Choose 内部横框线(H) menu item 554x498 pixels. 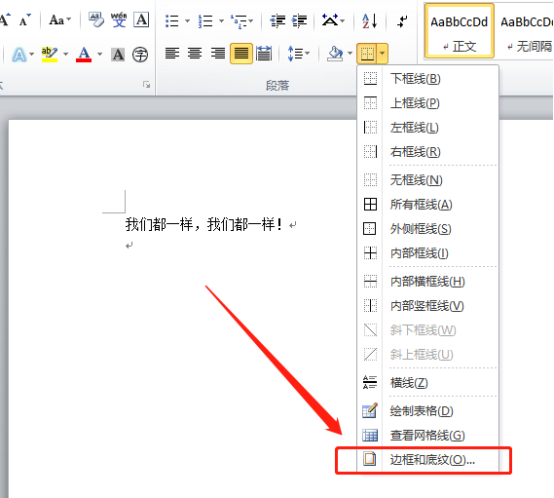(x=428, y=281)
